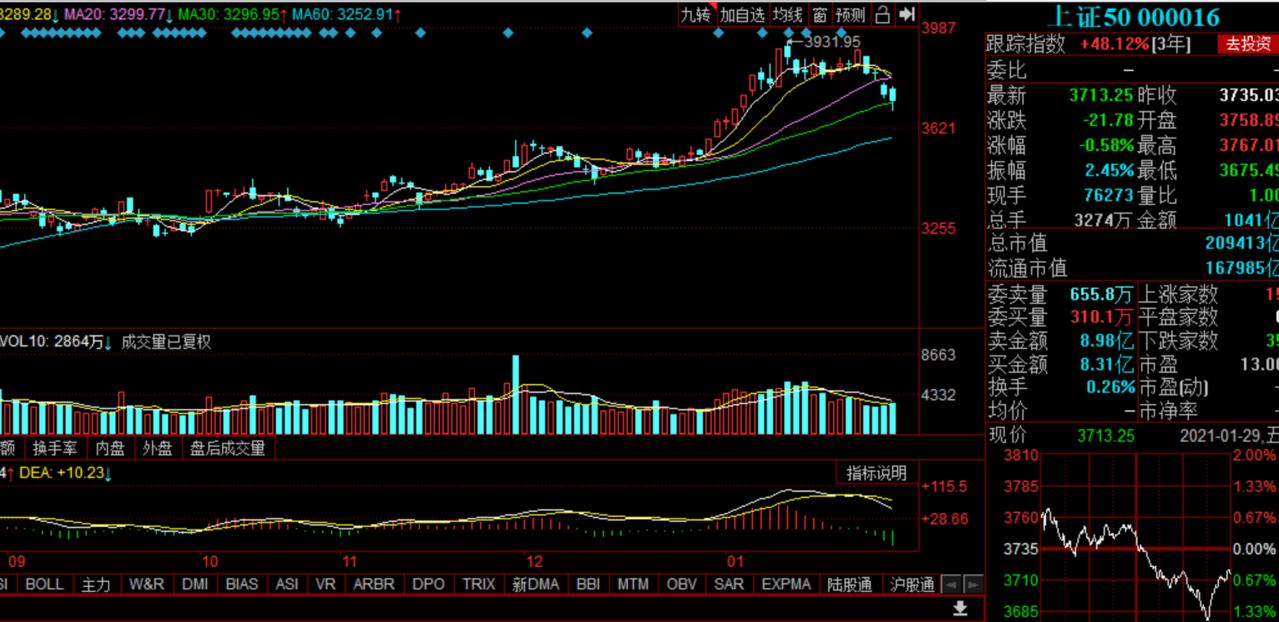Screen dimensions: 1279x622
Task: Click the arrow-to-bar icon to collapse the side panel
Action: pos(907,14)
